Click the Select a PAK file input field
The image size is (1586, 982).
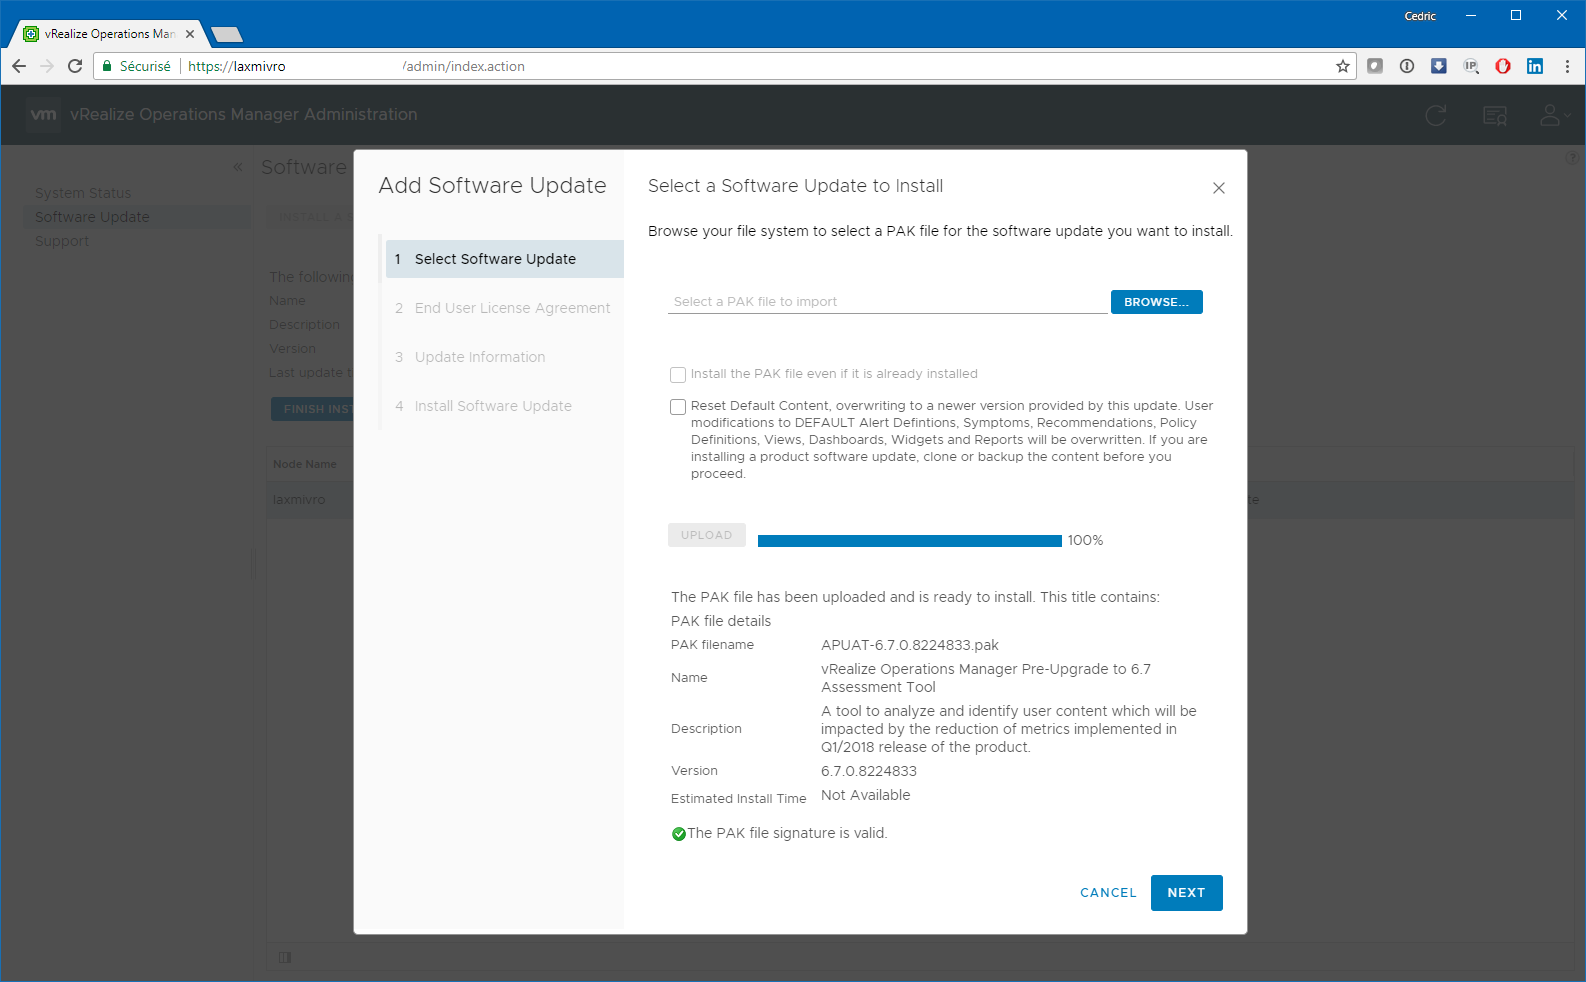886,302
